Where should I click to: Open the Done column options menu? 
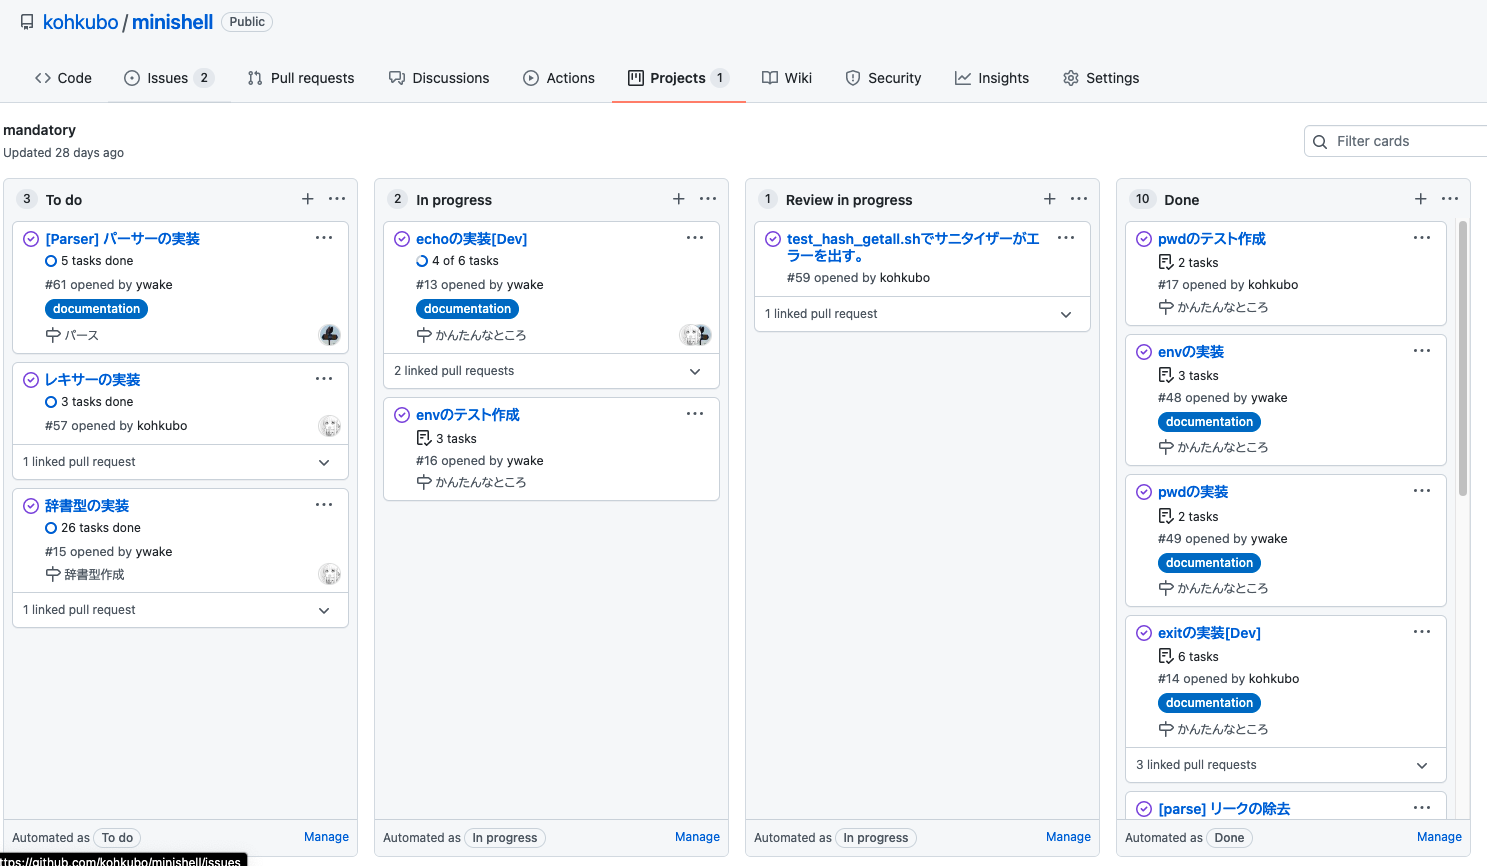(x=1450, y=199)
